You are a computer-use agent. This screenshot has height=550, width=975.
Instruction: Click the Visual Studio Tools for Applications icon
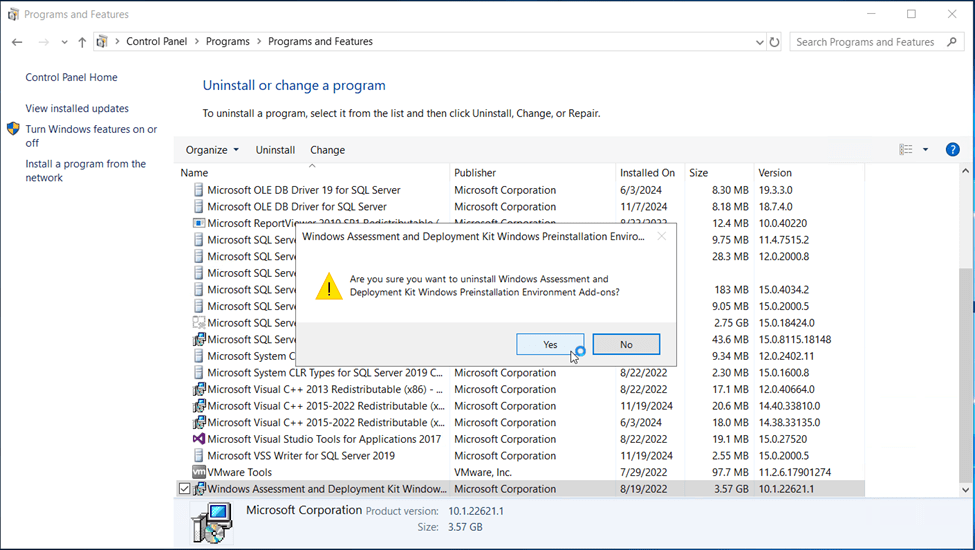click(199, 439)
